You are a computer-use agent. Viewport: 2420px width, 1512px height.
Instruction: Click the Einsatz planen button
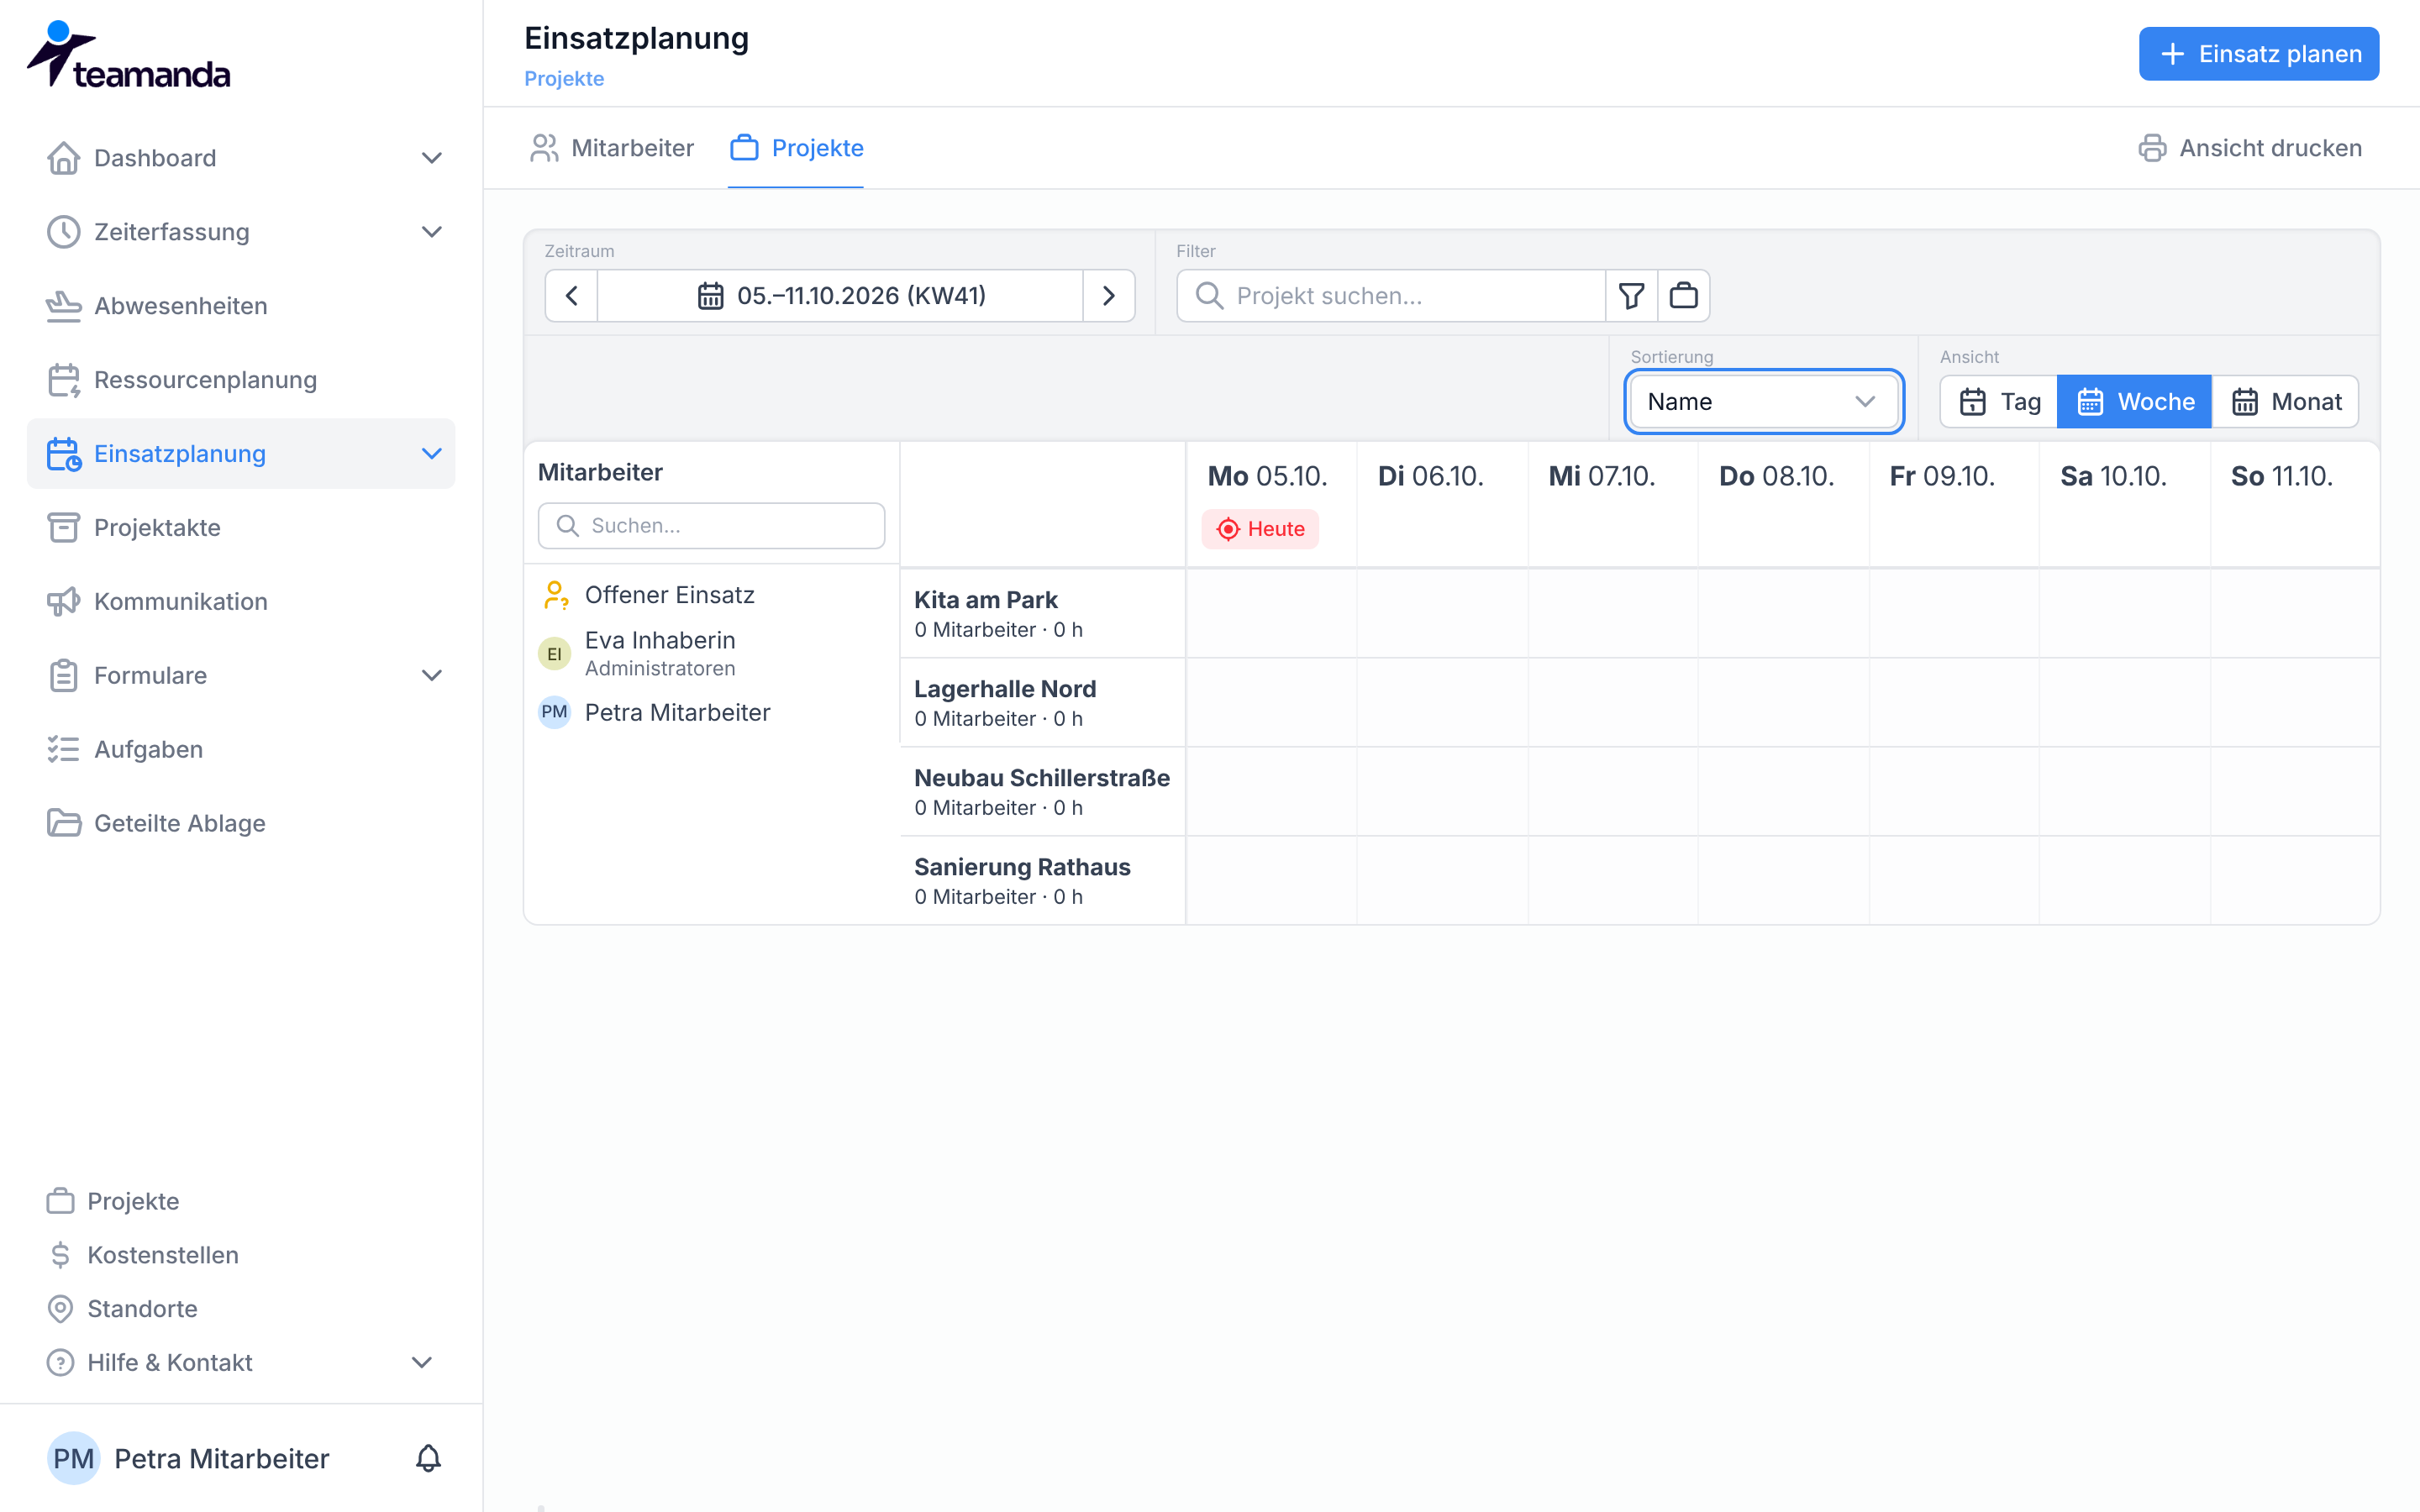tap(2259, 54)
